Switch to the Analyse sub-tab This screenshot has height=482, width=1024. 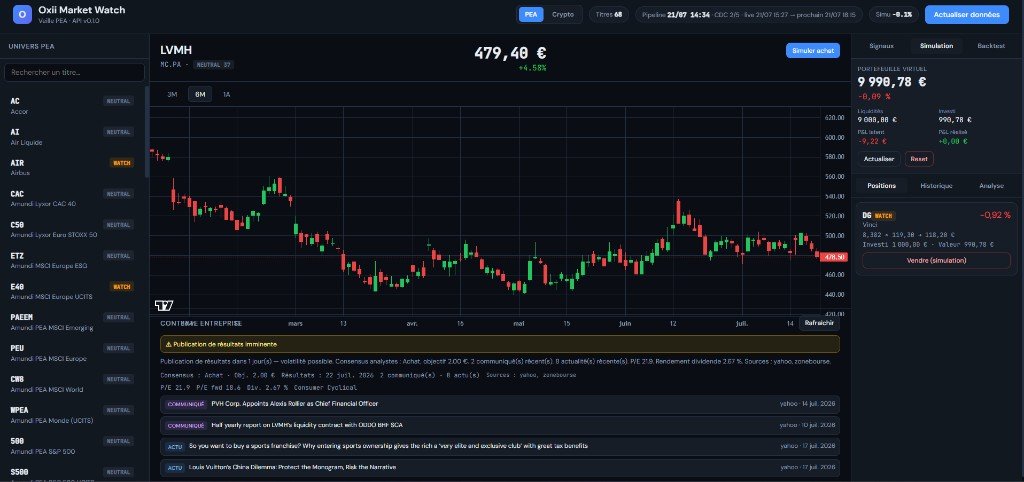[991, 185]
